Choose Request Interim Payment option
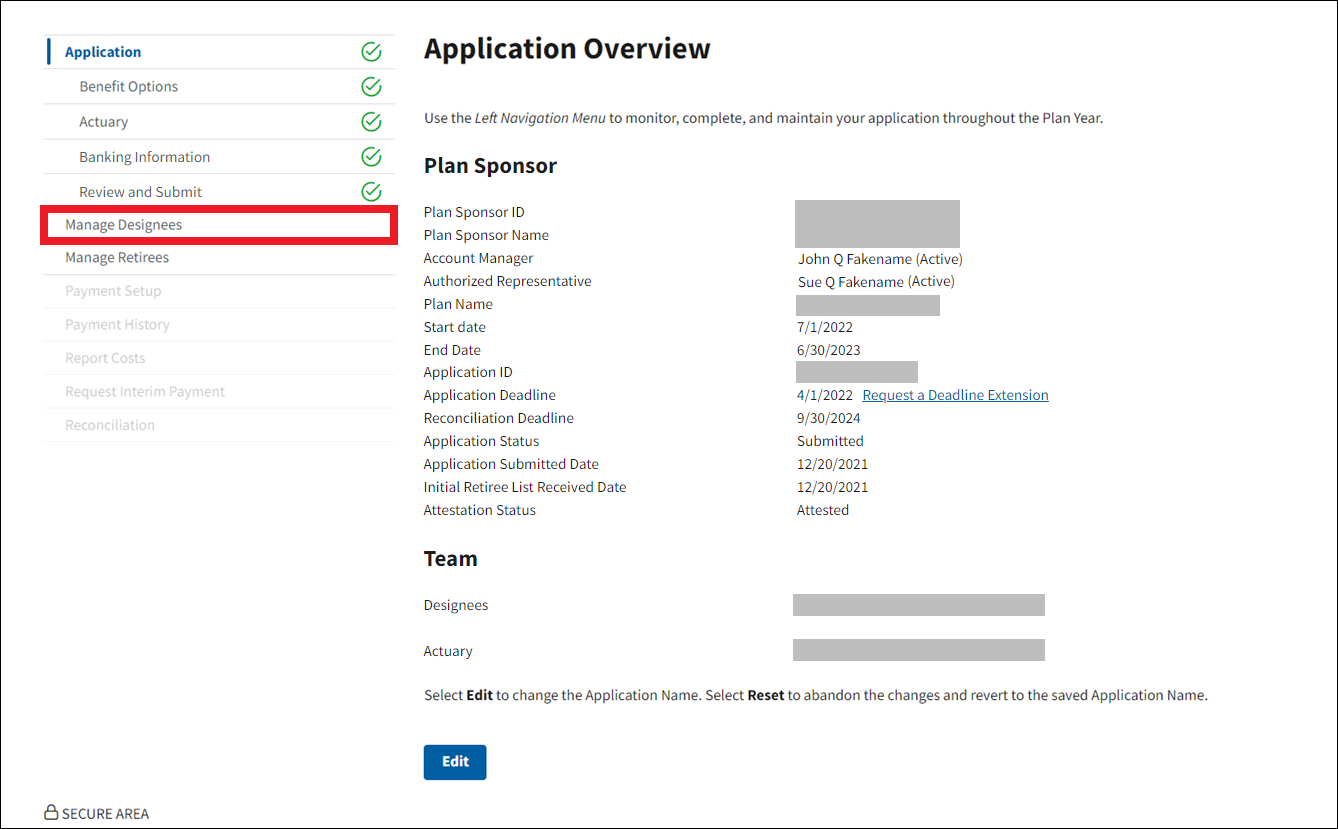The height and width of the screenshot is (829, 1338). pos(145,392)
